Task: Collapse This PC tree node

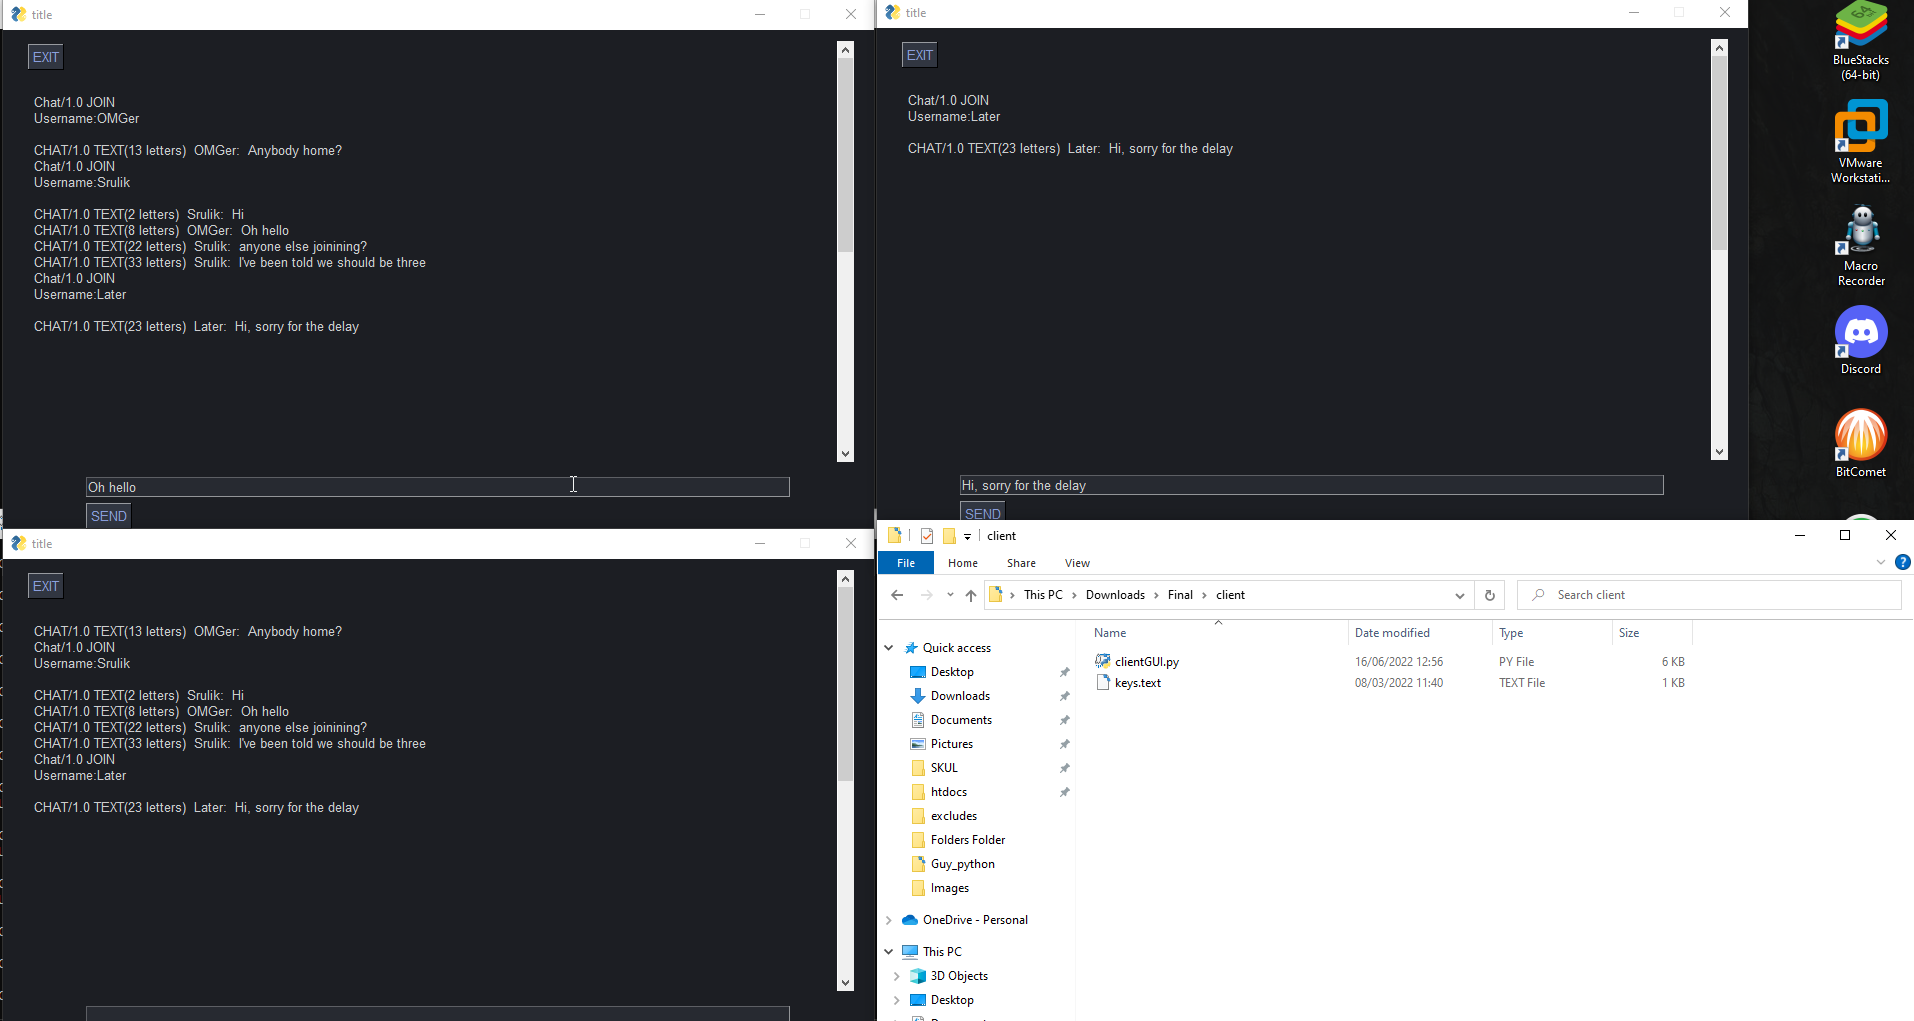Action: (888, 952)
